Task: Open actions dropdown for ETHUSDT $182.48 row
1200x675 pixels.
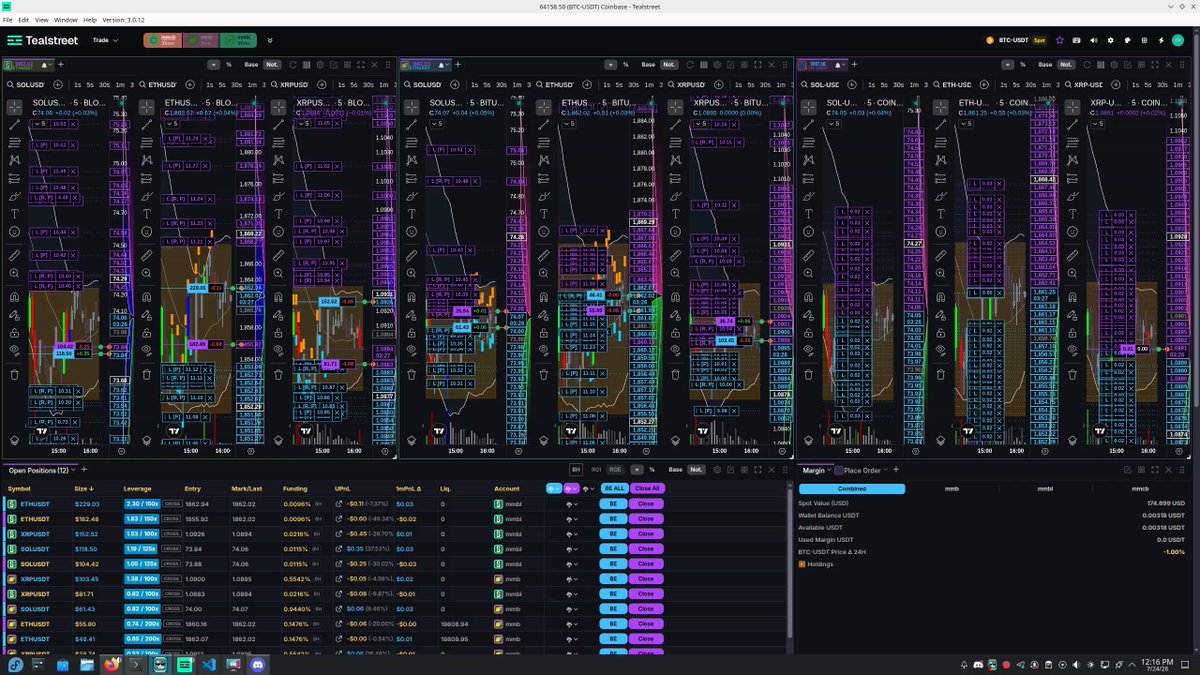Action: point(573,519)
